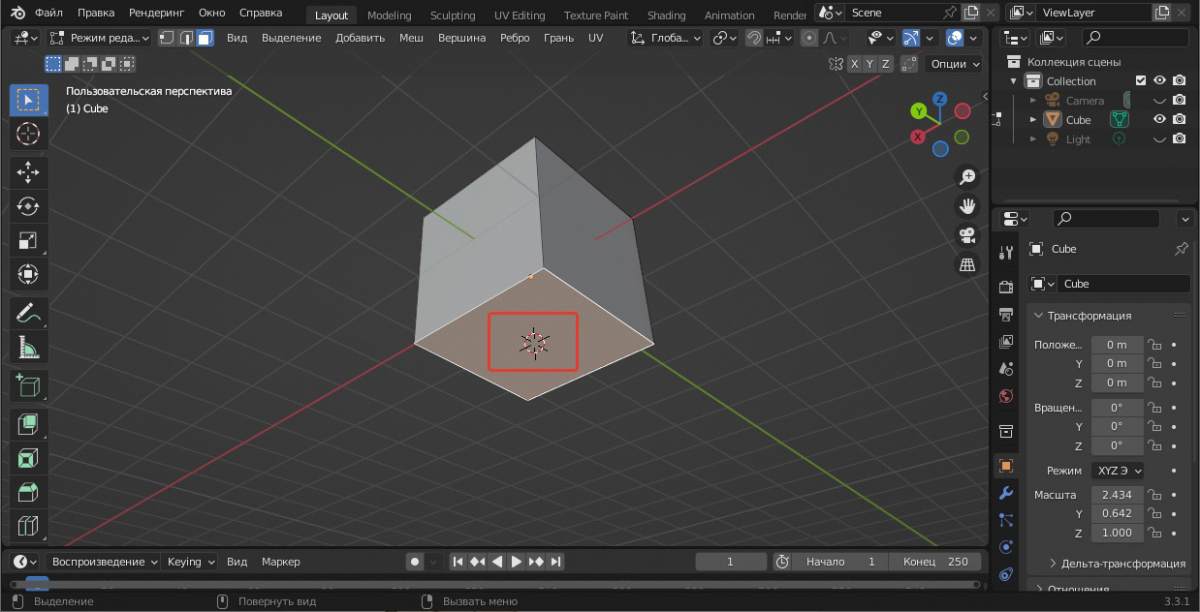The width and height of the screenshot is (1200, 612).
Task: Toggle Z mirror axis
Action: click(x=886, y=63)
